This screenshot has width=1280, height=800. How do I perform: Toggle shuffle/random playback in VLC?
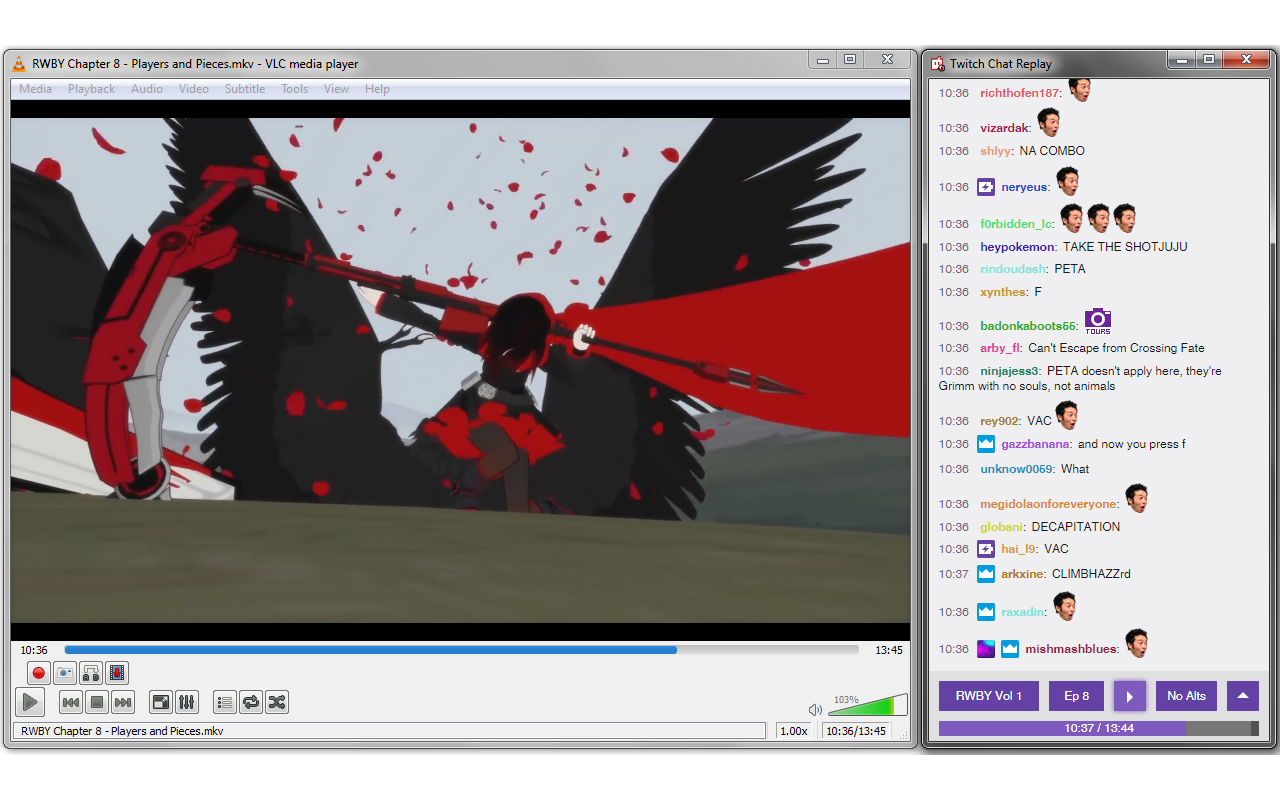tap(277, 702)
